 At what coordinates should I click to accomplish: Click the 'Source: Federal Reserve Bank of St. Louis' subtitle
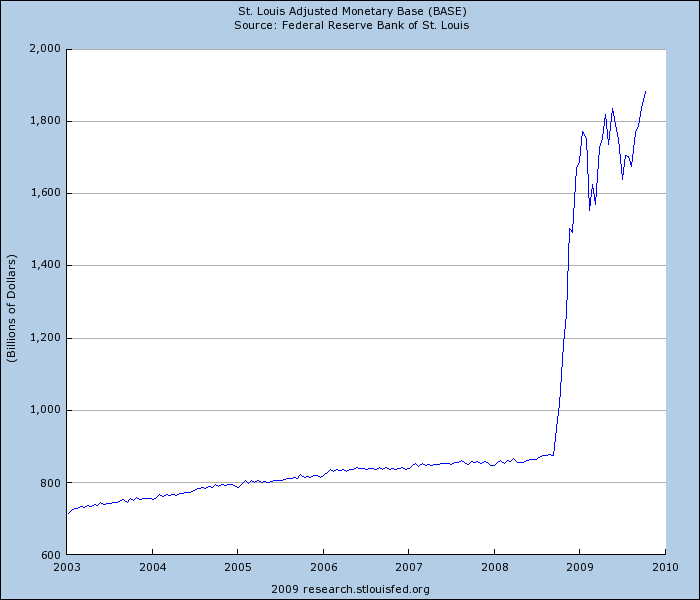[x=352, y=25]
